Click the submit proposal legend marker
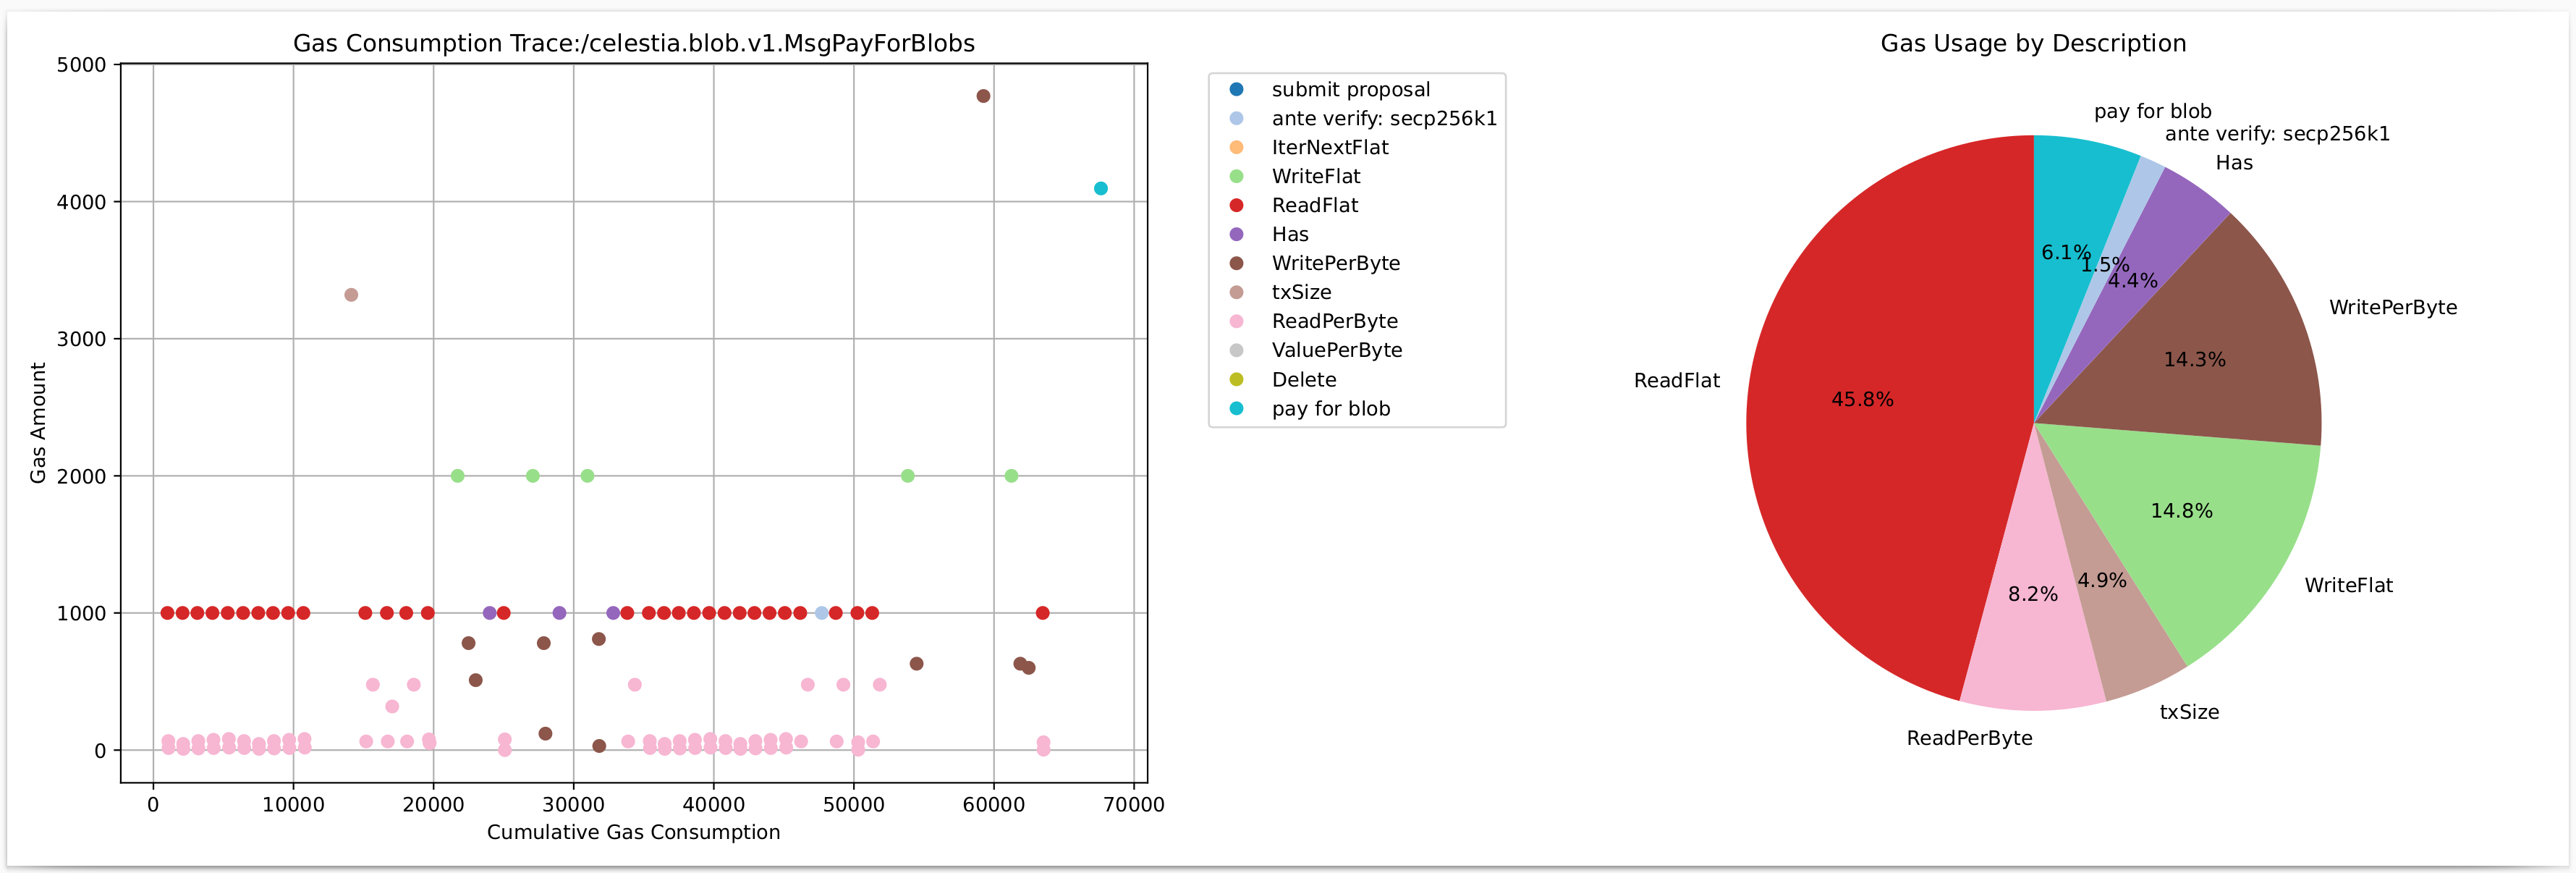This screenshot has width=2576, height=873. (x=1236, y=89)
